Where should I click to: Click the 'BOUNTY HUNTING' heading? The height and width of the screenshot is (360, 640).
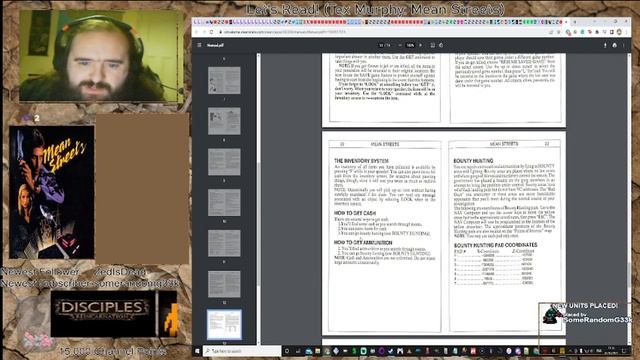click(473, 161)
